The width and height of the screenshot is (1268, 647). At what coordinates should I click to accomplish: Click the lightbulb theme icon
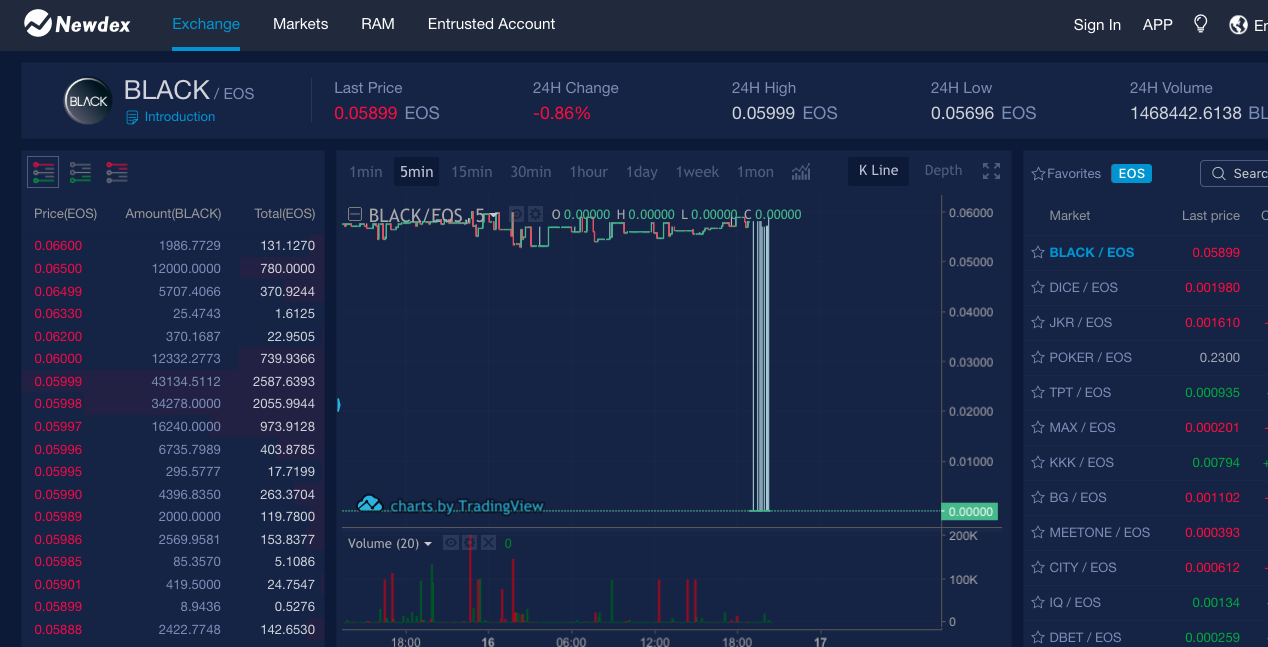tap(1201, 24)
